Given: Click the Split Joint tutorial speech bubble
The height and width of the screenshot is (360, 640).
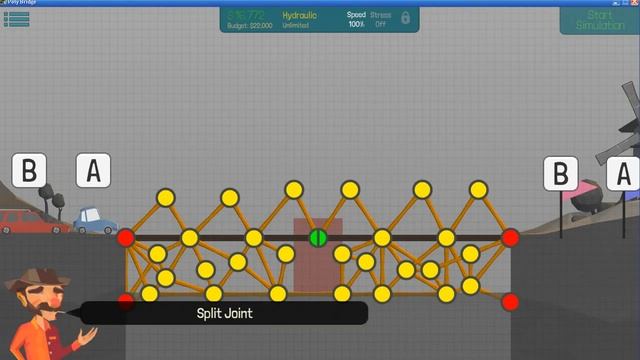Looking at the screenshot, I should coord(224,313).
